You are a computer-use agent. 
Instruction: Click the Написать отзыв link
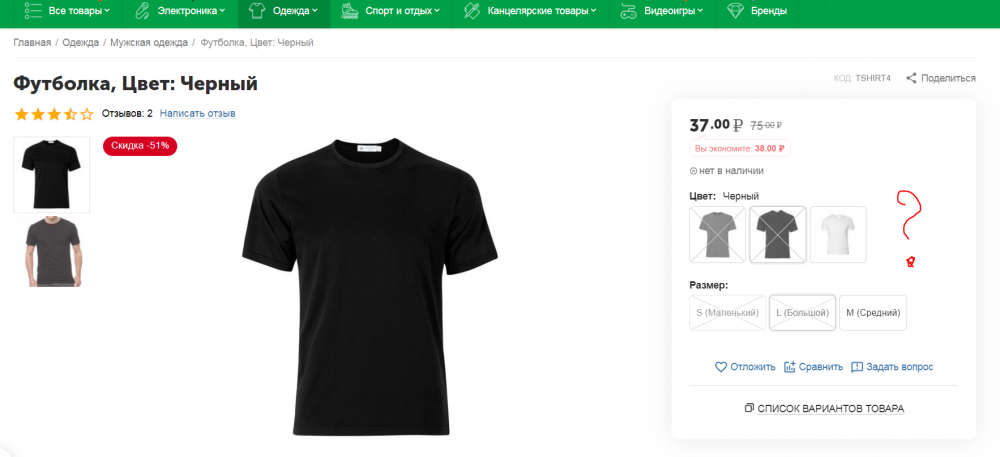tap(197, 113)
